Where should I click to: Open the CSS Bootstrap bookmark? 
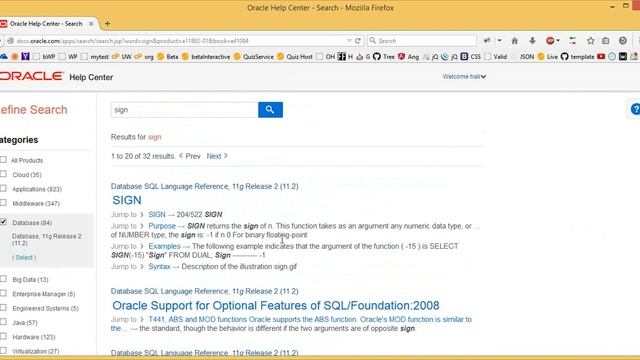tap(471, 57)
